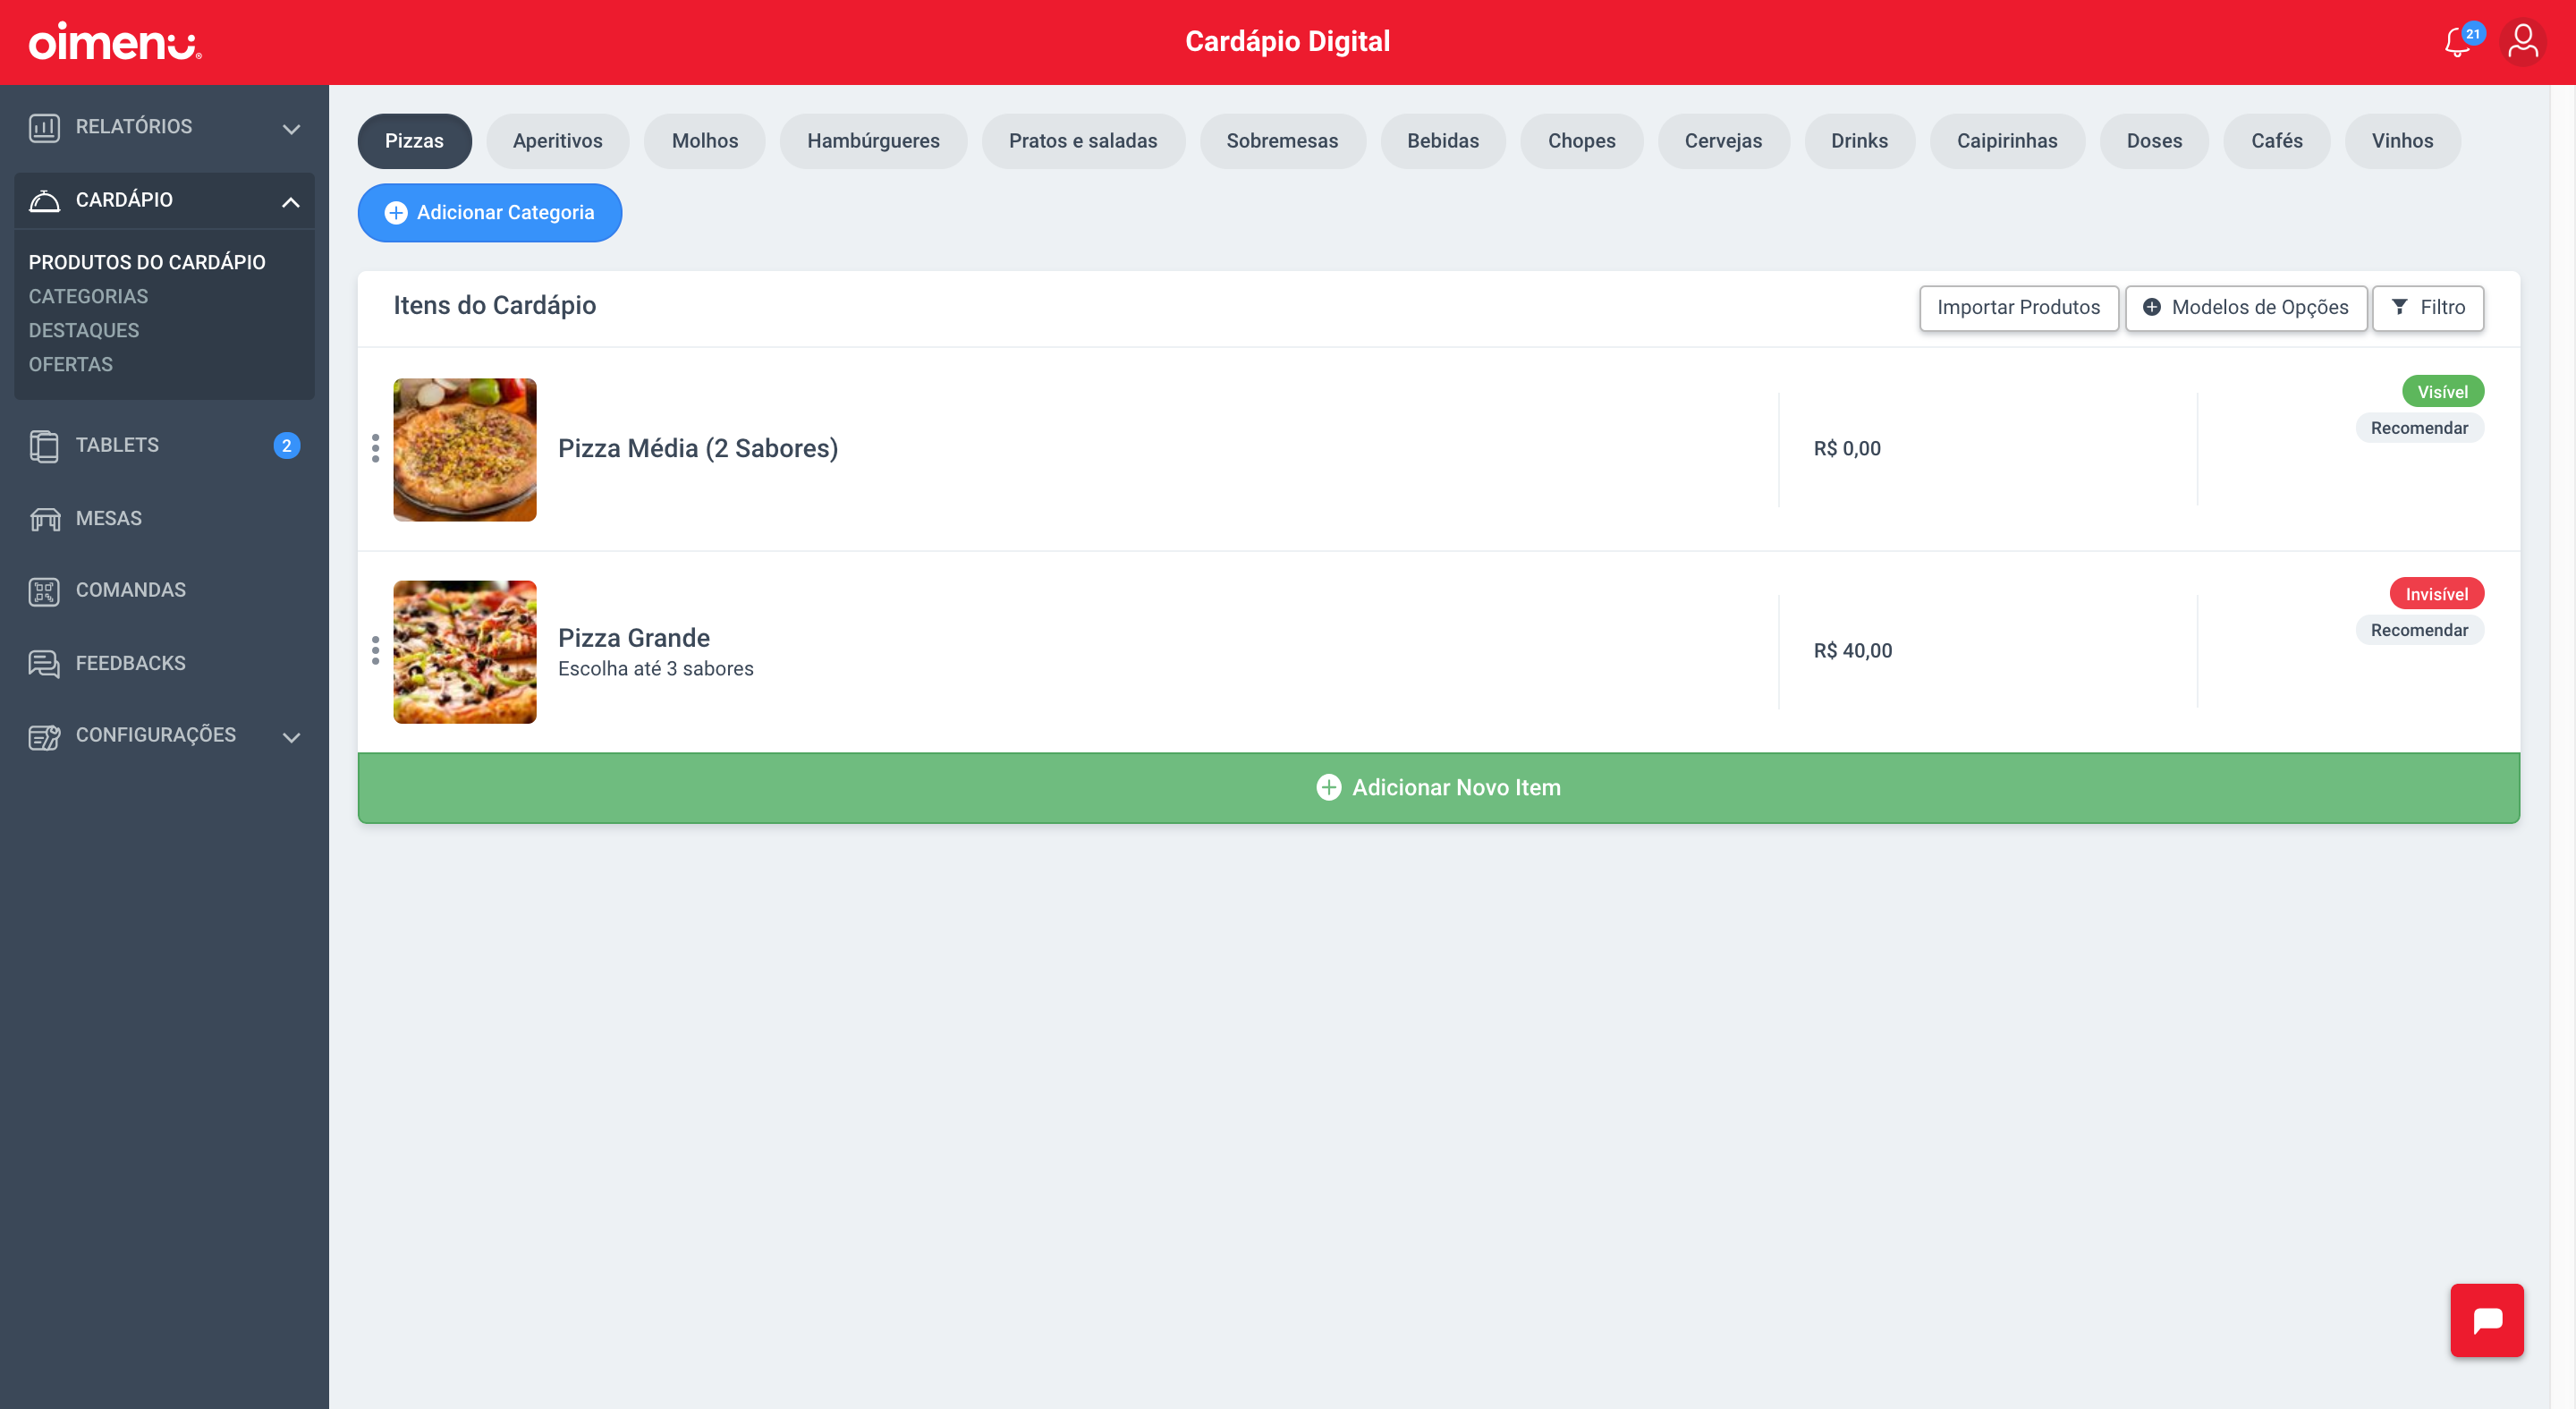Open options dots for Pizza Grande

click(x=375, y=651)
